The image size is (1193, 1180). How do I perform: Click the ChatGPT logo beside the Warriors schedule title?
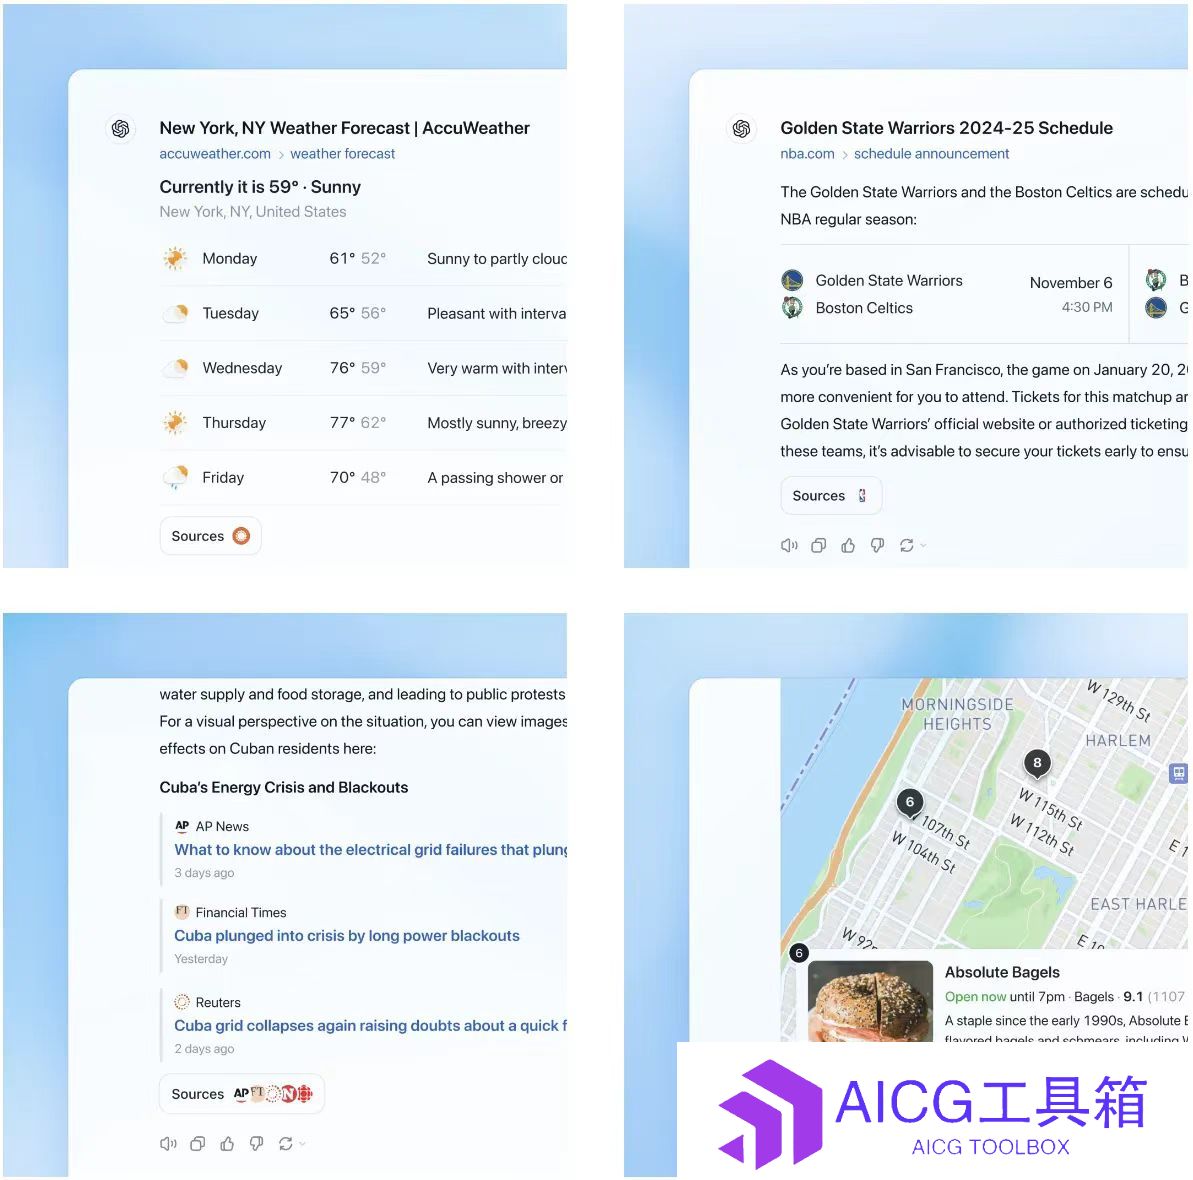tap(741, 129)
